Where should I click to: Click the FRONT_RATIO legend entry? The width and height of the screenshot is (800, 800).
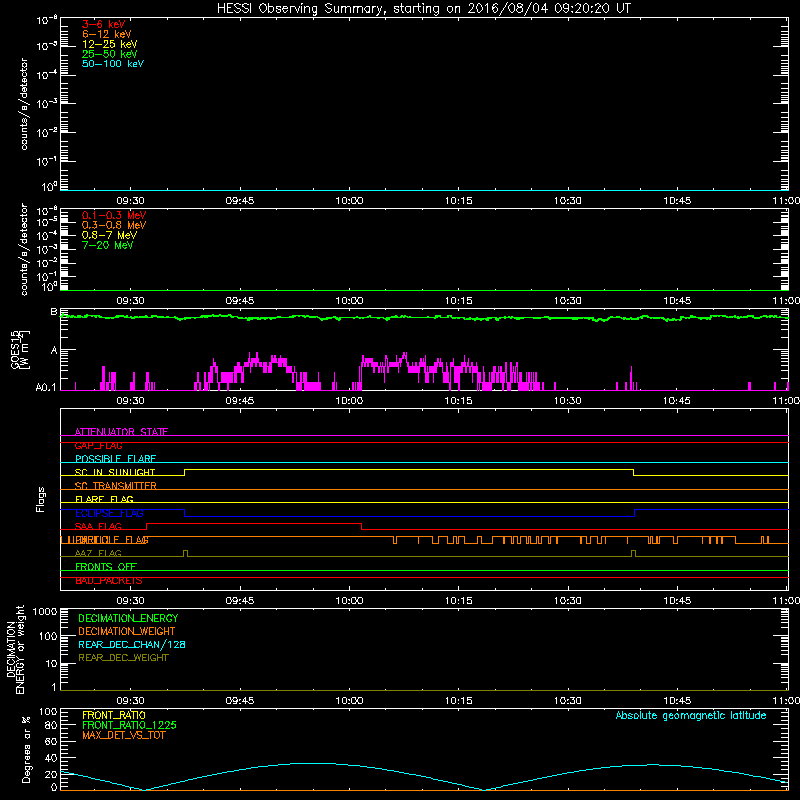coord(114,715)
